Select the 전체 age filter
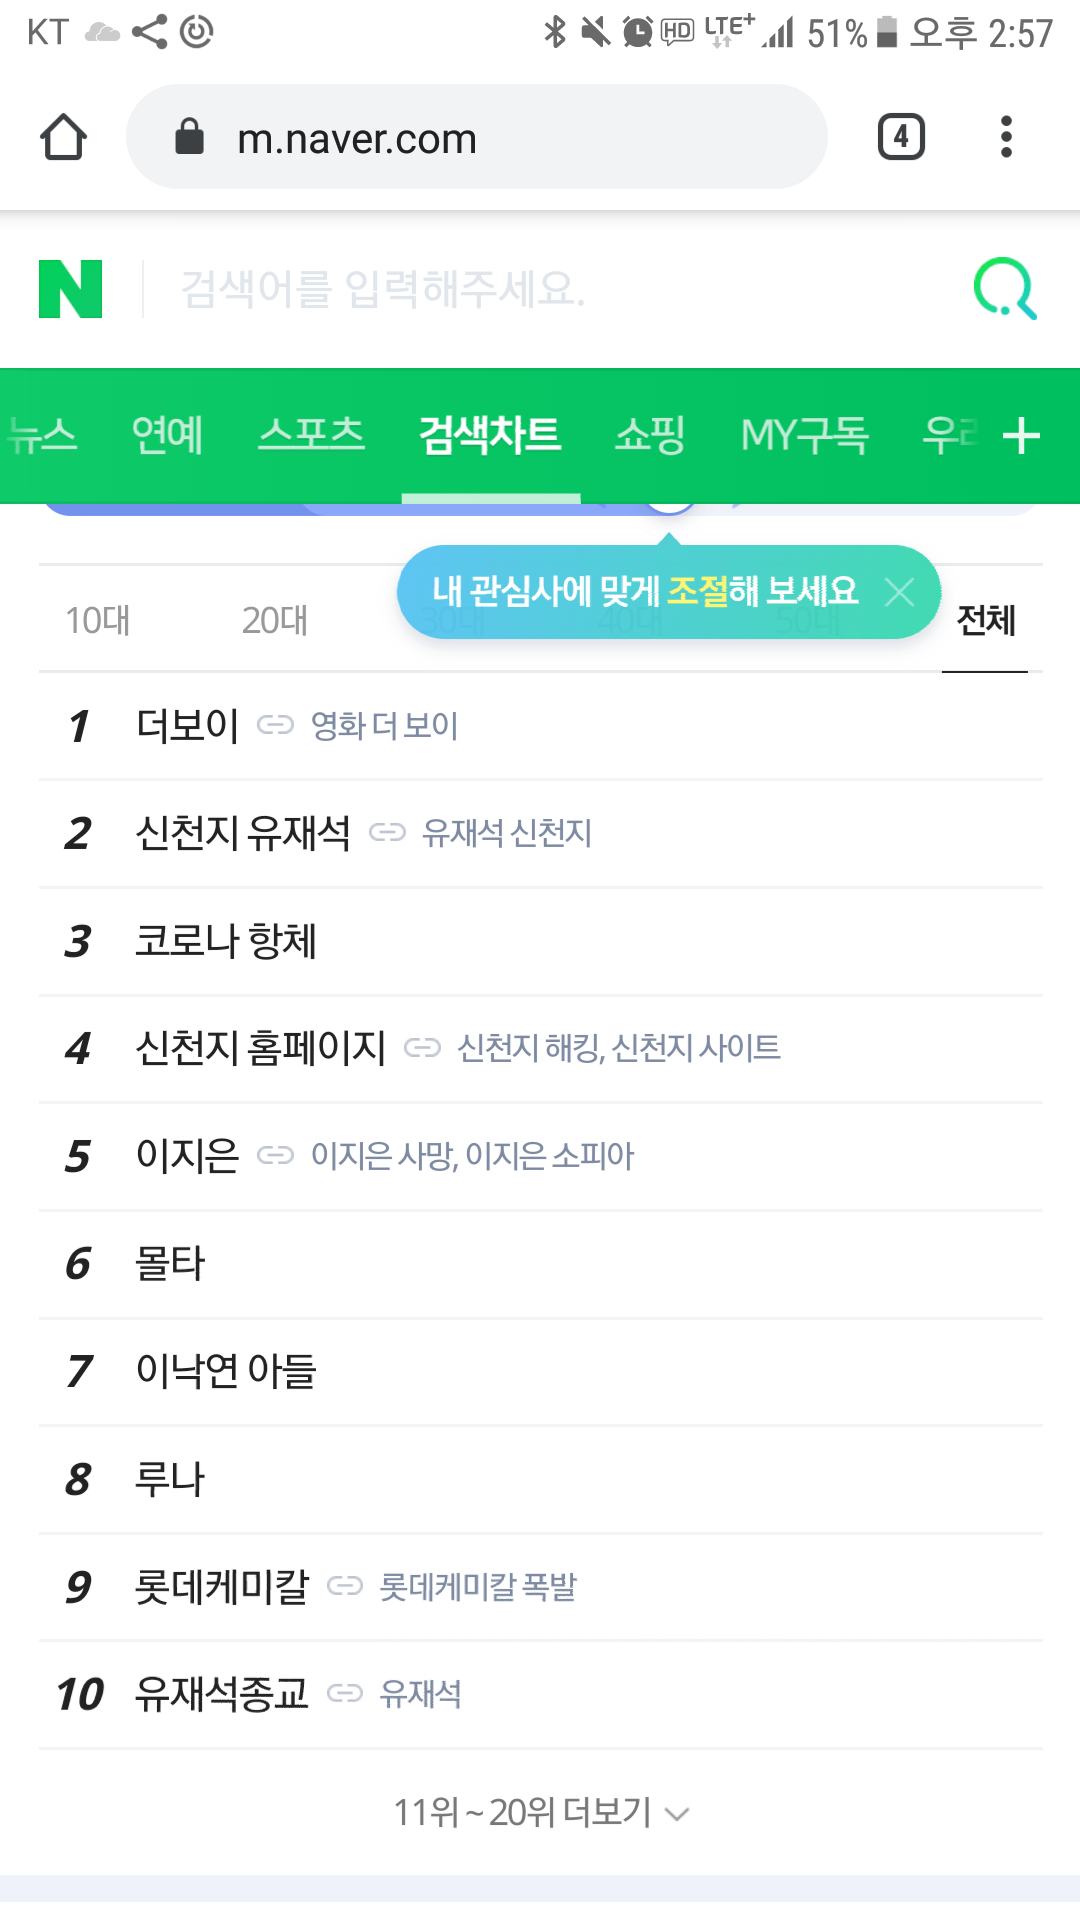 pyautogui.click(x=985, y=620)
